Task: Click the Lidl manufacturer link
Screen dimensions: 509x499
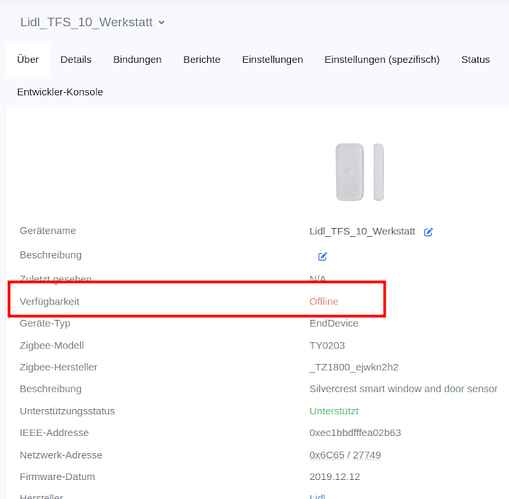Action: pos(317,496)
